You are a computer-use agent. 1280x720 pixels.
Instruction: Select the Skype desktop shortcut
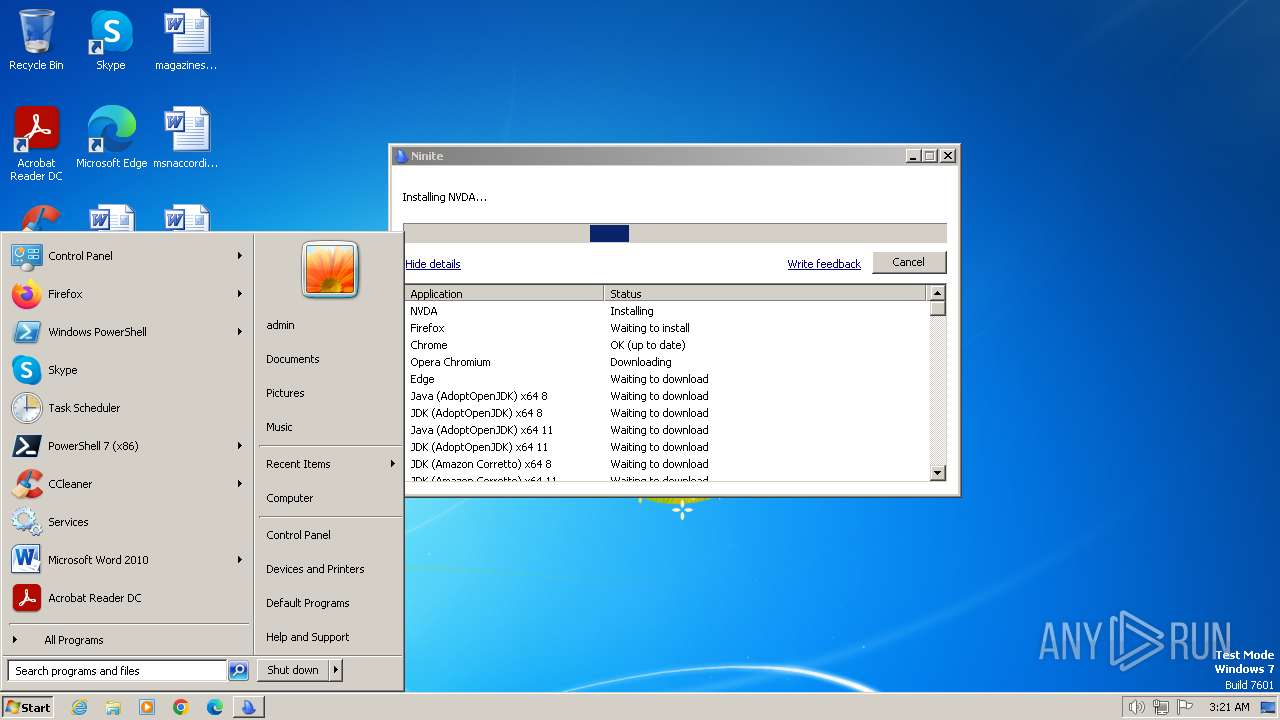click(x=110, y=40)
